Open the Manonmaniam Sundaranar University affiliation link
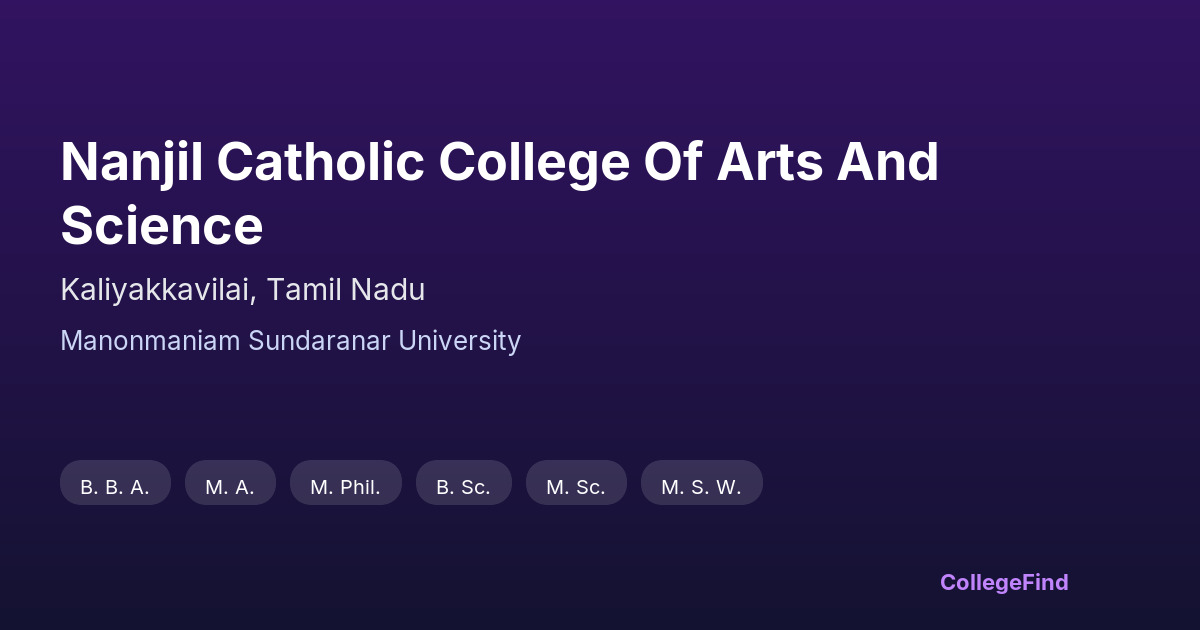Viewport: 1200px width, 630px height. pos(290,341)
